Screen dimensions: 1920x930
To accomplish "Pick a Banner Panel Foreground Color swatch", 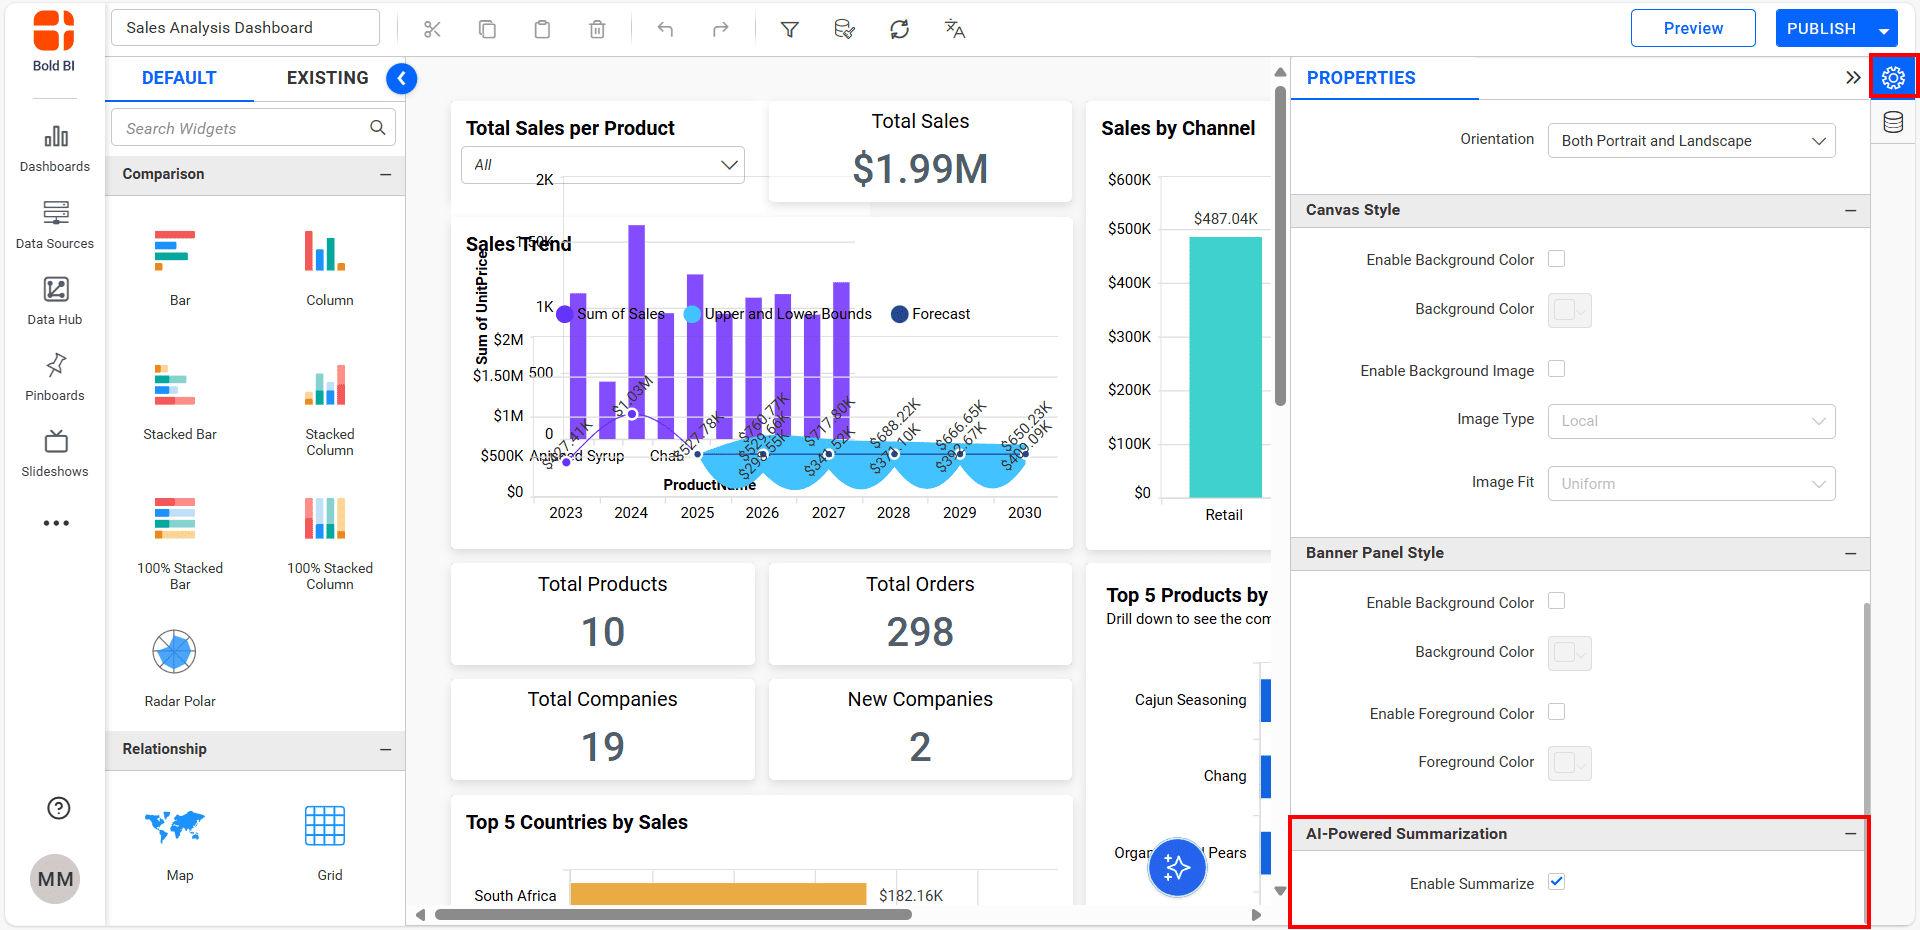I will pyautogui.click(x=1568, y=763).
